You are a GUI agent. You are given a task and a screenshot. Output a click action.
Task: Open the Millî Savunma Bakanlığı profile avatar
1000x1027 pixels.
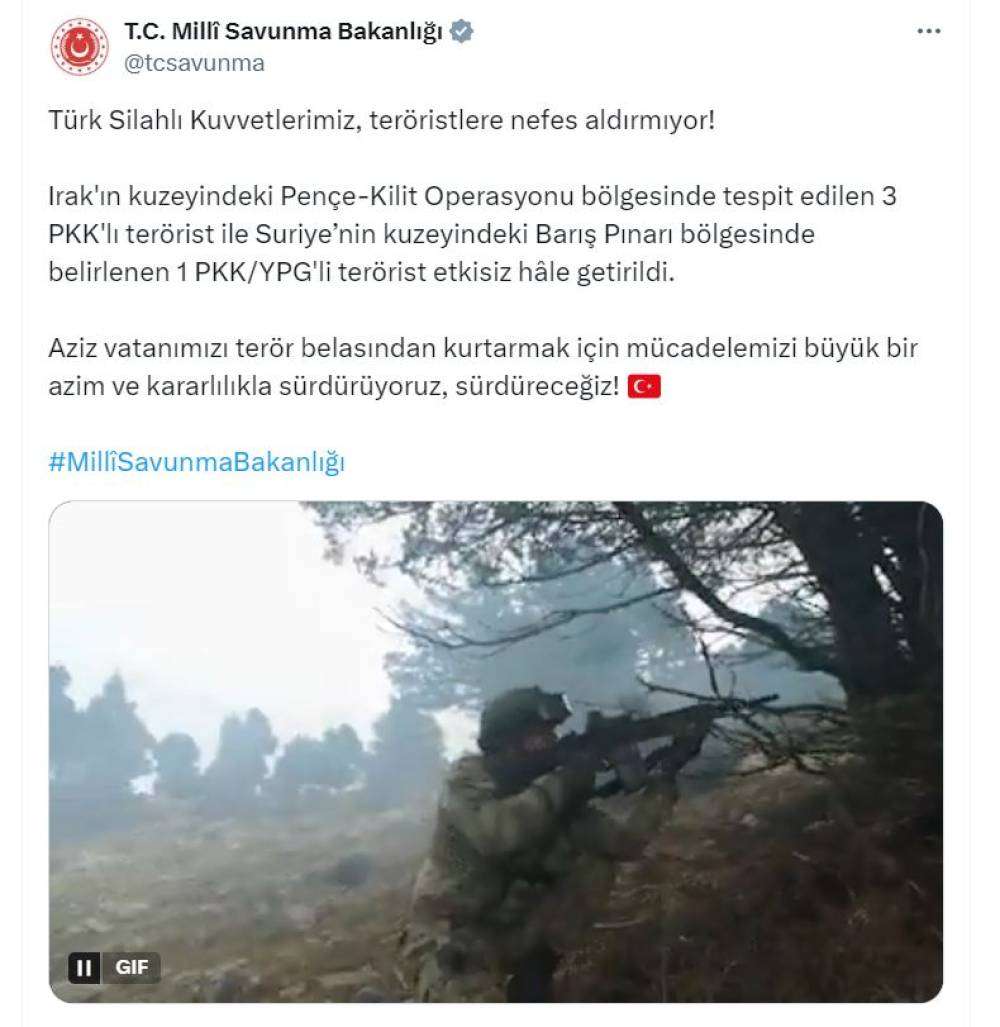[79, 47]
